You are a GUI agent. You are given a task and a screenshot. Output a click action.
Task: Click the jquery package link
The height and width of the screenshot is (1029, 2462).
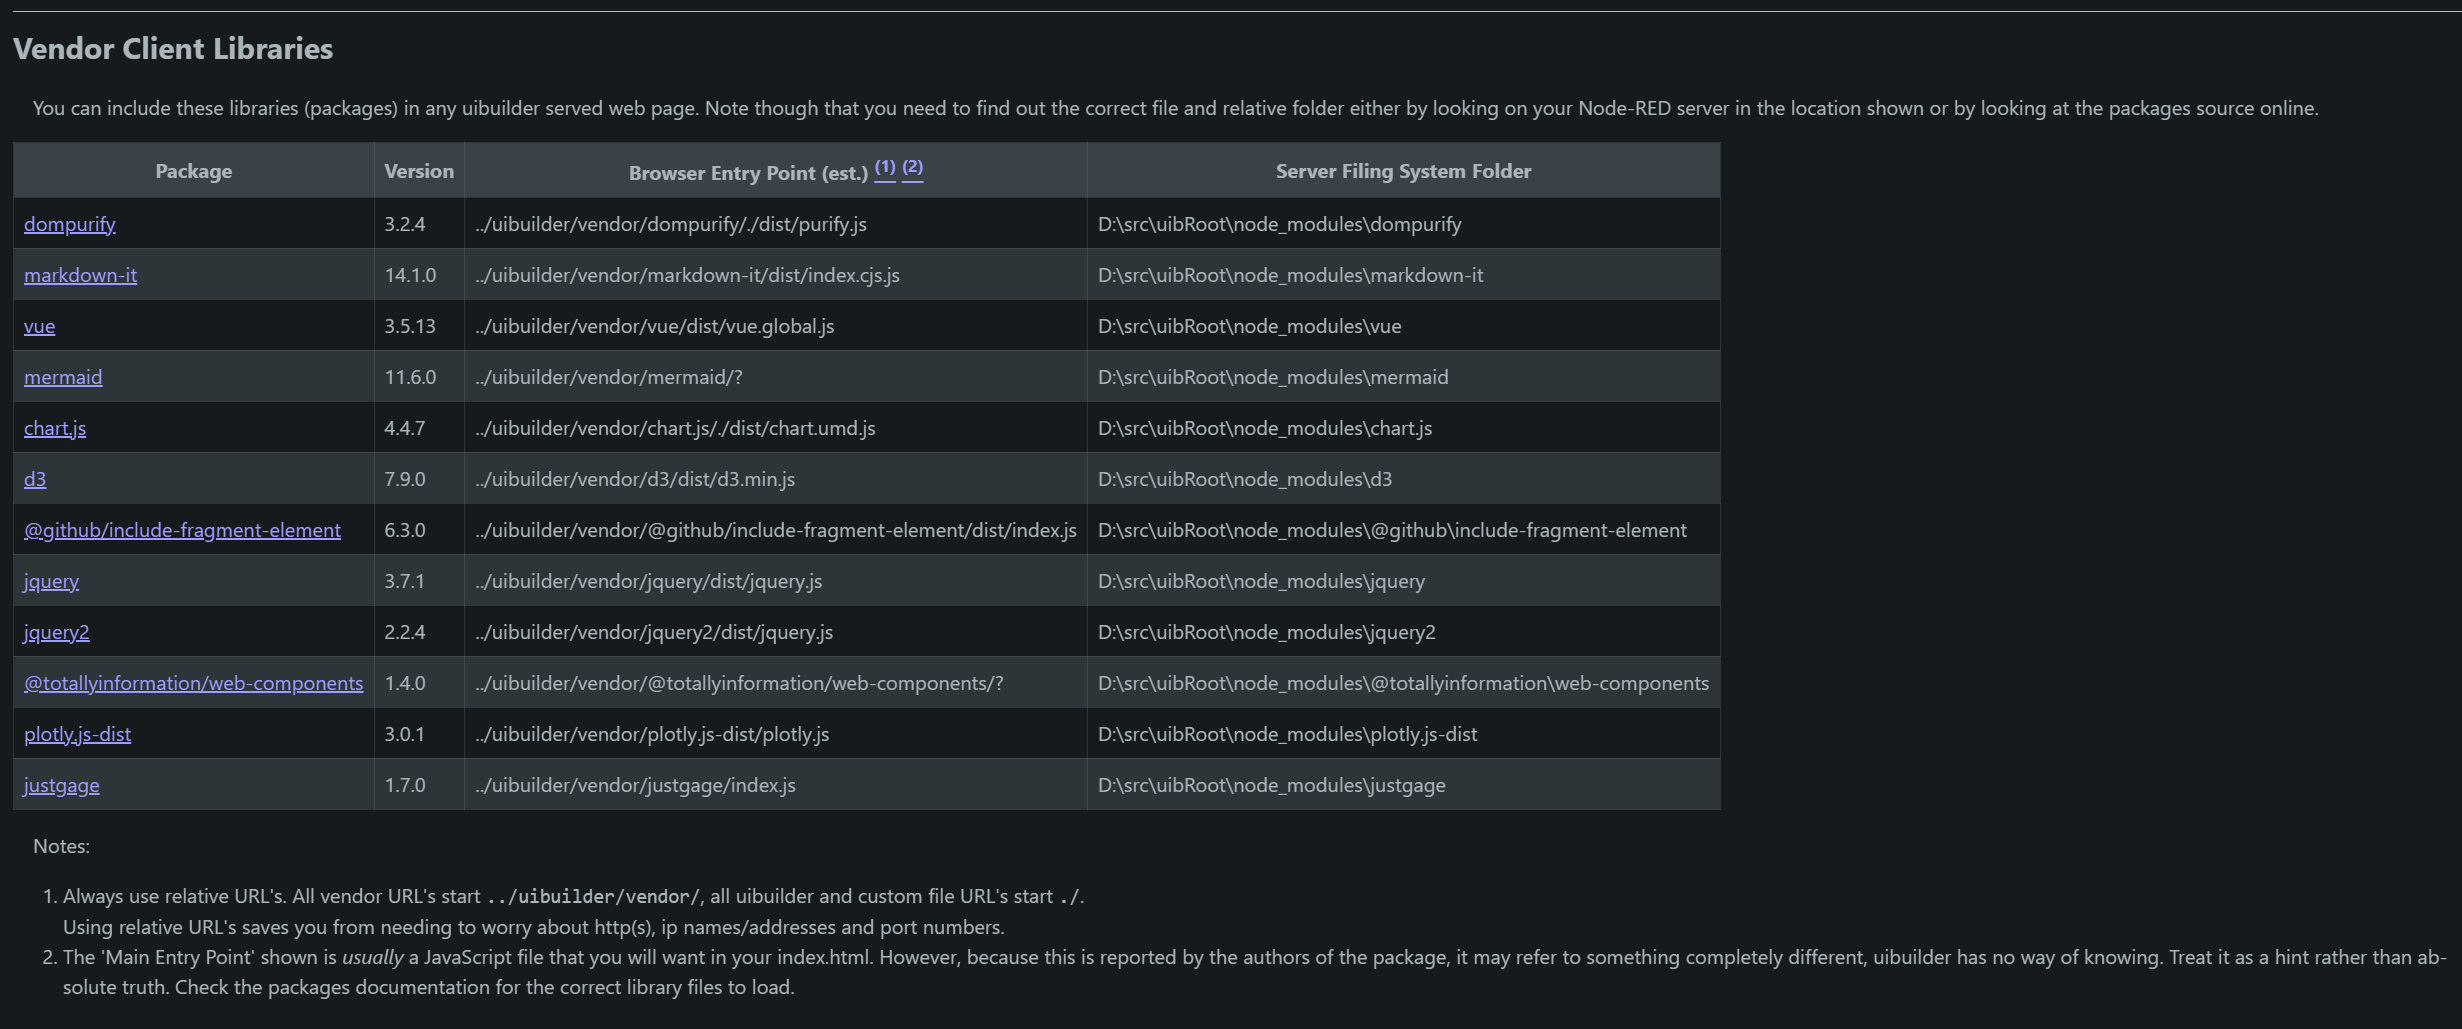click(51, 581)
